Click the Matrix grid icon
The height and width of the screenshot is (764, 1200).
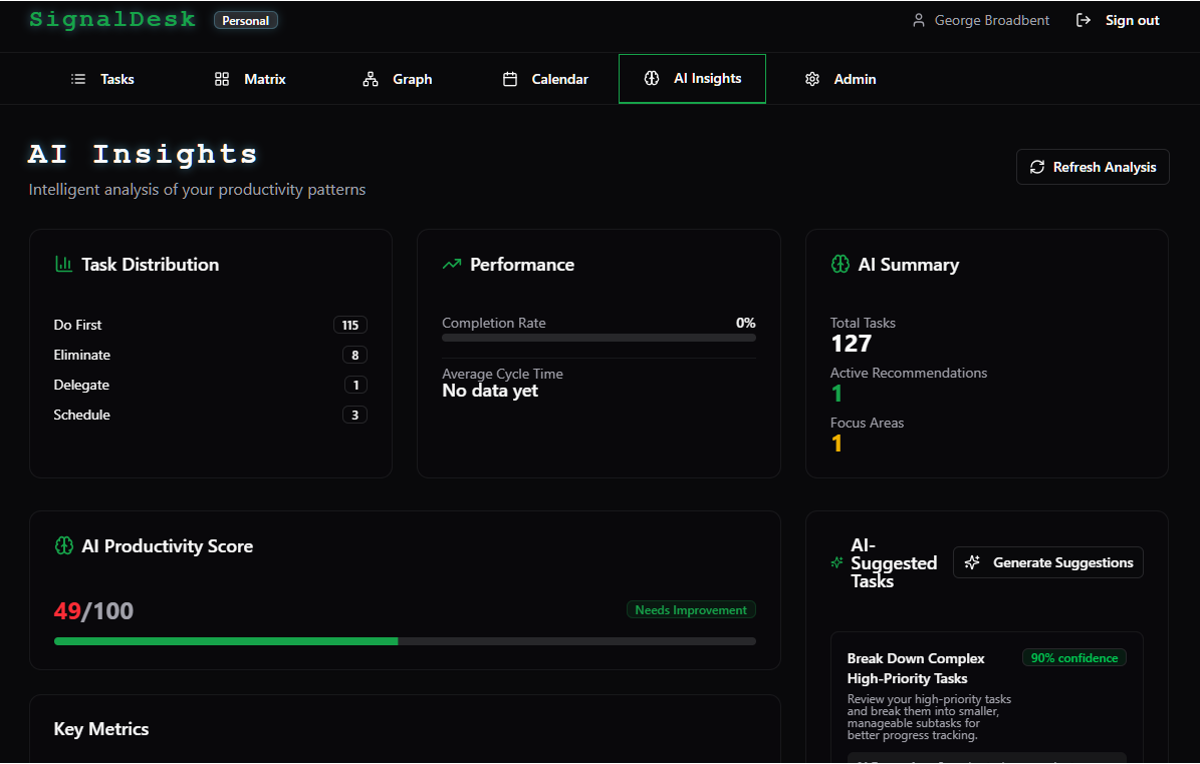pos(222,79)
